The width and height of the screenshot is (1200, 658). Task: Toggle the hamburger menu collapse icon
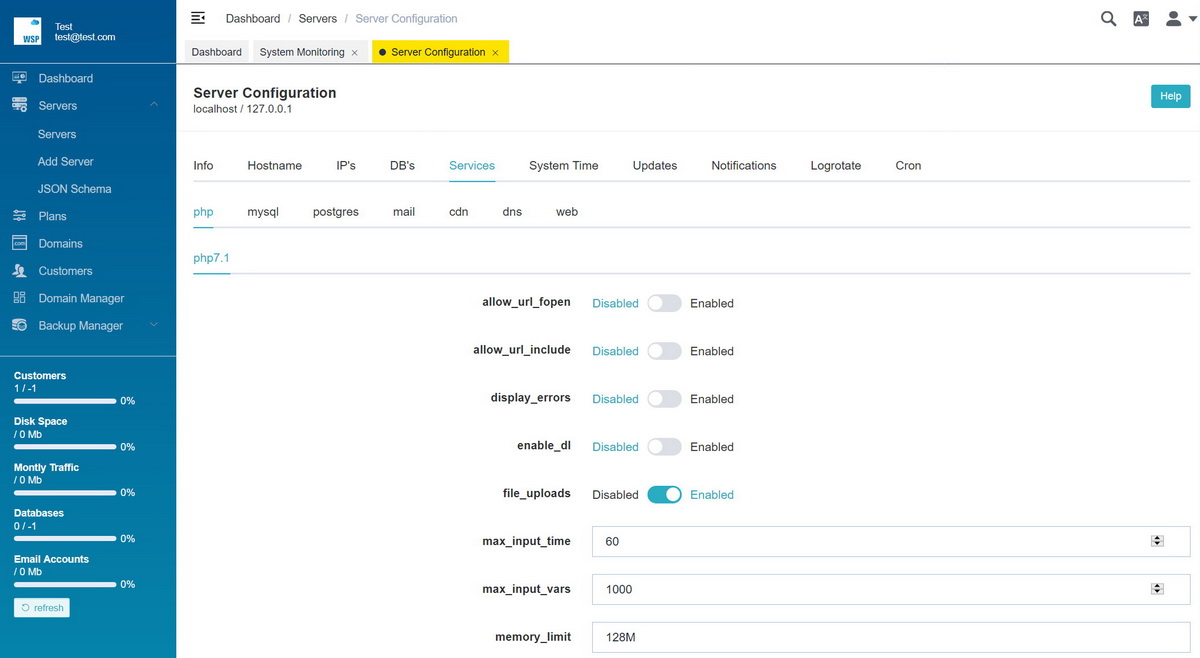coord(198,18)
